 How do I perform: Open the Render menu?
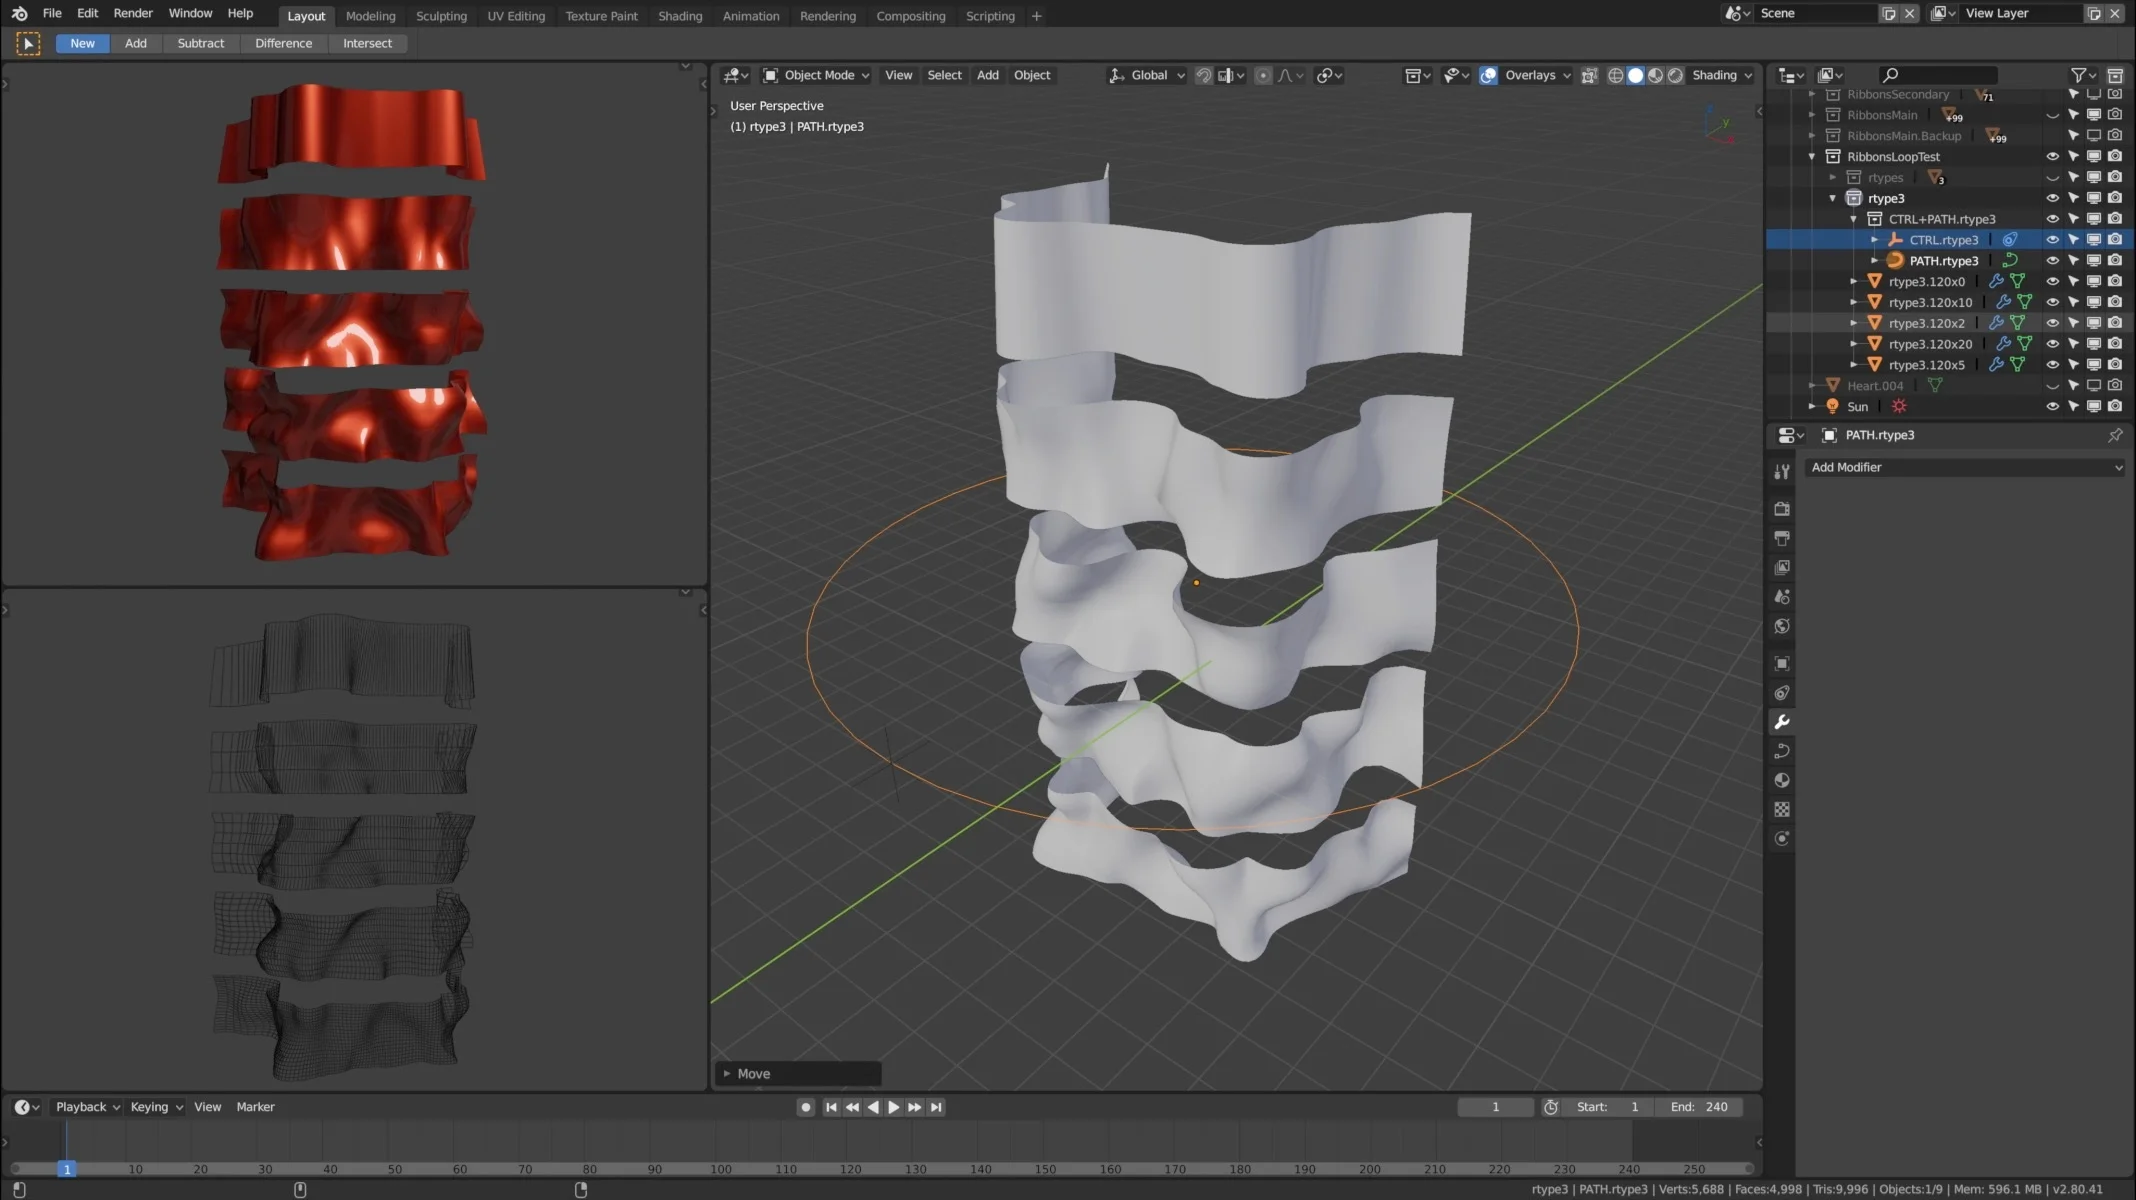pyautogui.click(x=133, y=14)
